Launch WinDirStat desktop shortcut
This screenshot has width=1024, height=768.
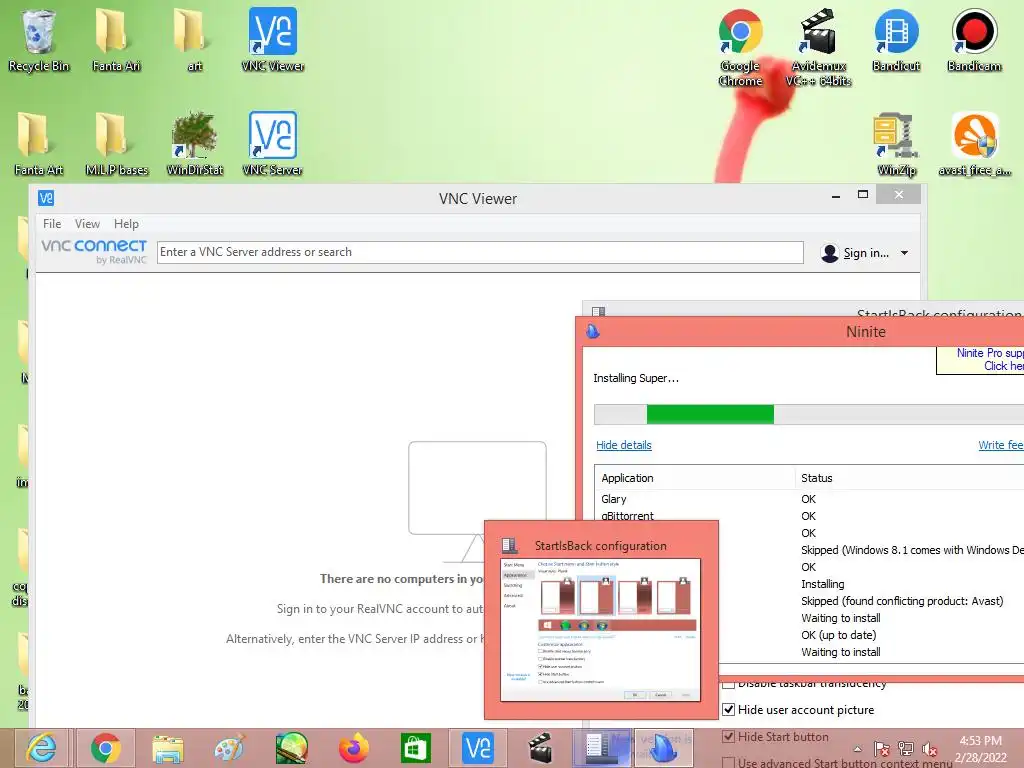[194, 144]
